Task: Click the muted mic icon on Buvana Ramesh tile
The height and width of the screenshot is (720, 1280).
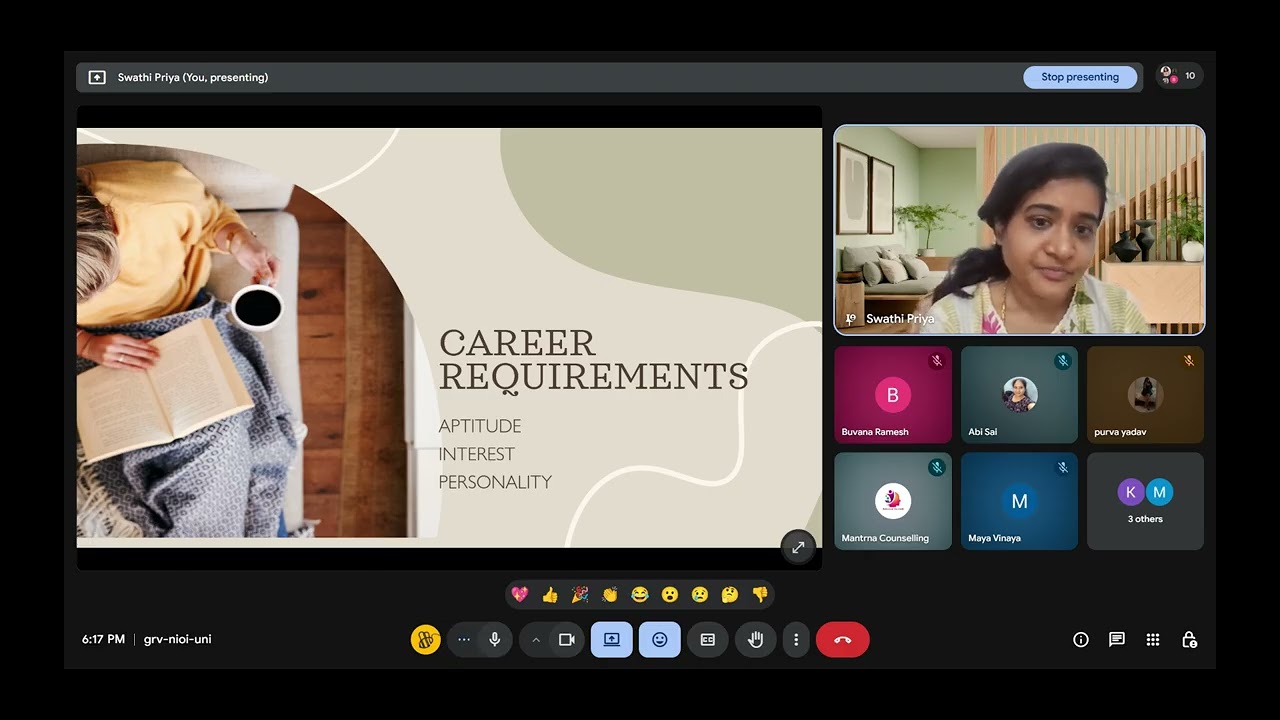Action: point(937,361)
